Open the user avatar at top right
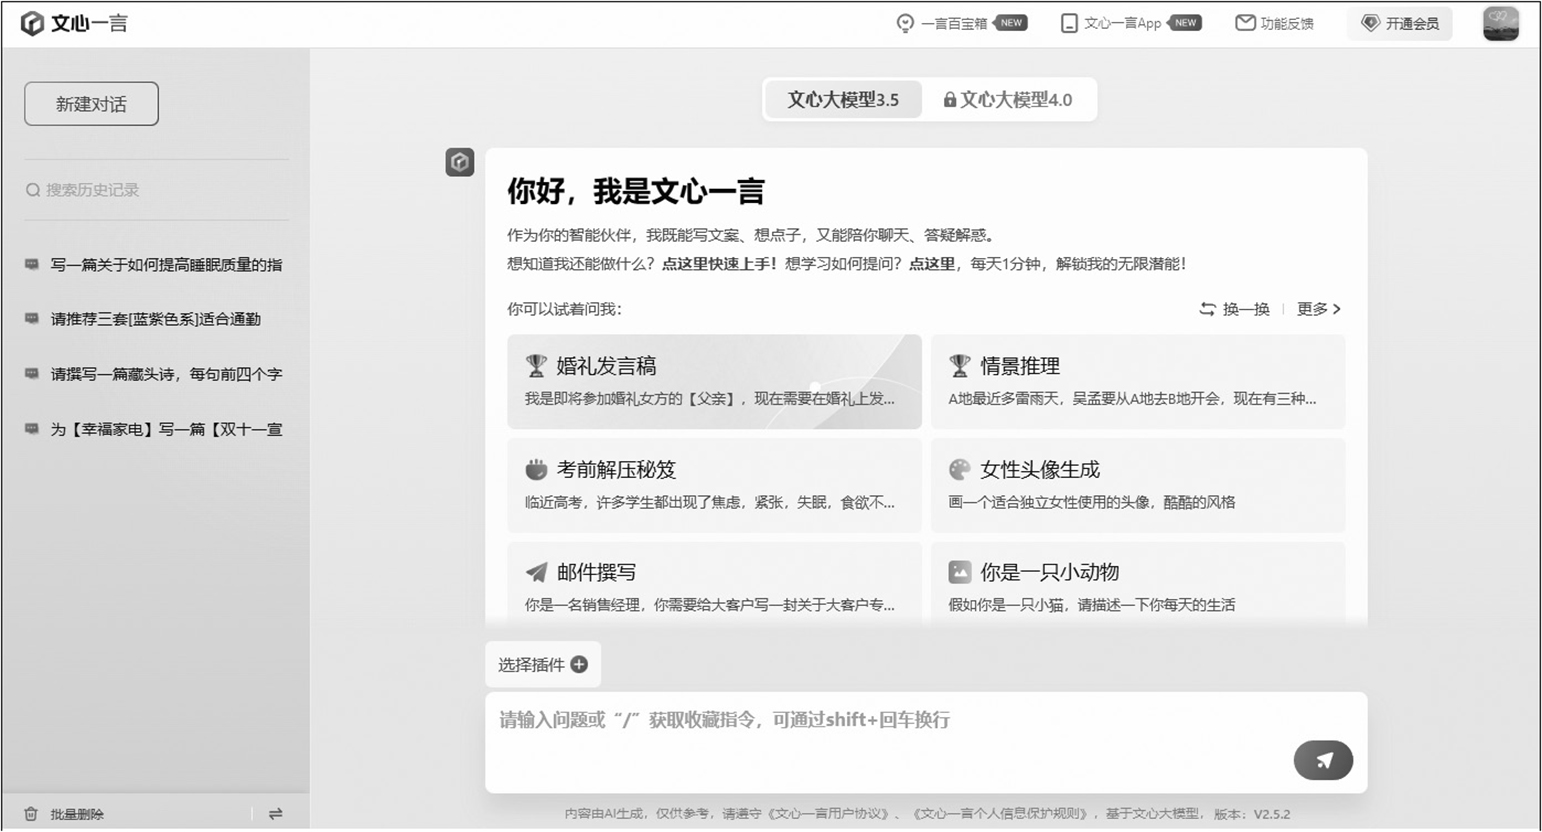The image size is (1542, 832). point(1500,24)
